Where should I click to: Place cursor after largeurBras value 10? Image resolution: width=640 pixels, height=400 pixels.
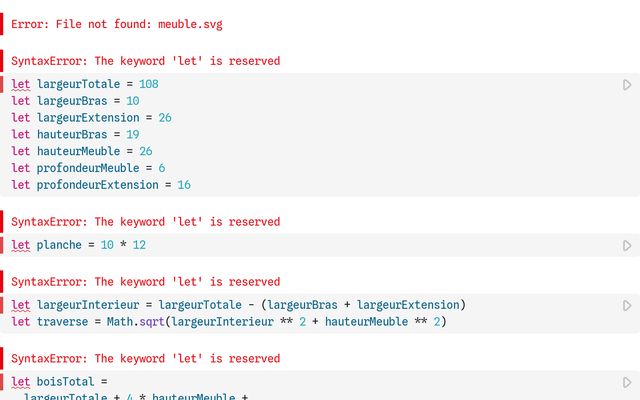coord(140,101)
